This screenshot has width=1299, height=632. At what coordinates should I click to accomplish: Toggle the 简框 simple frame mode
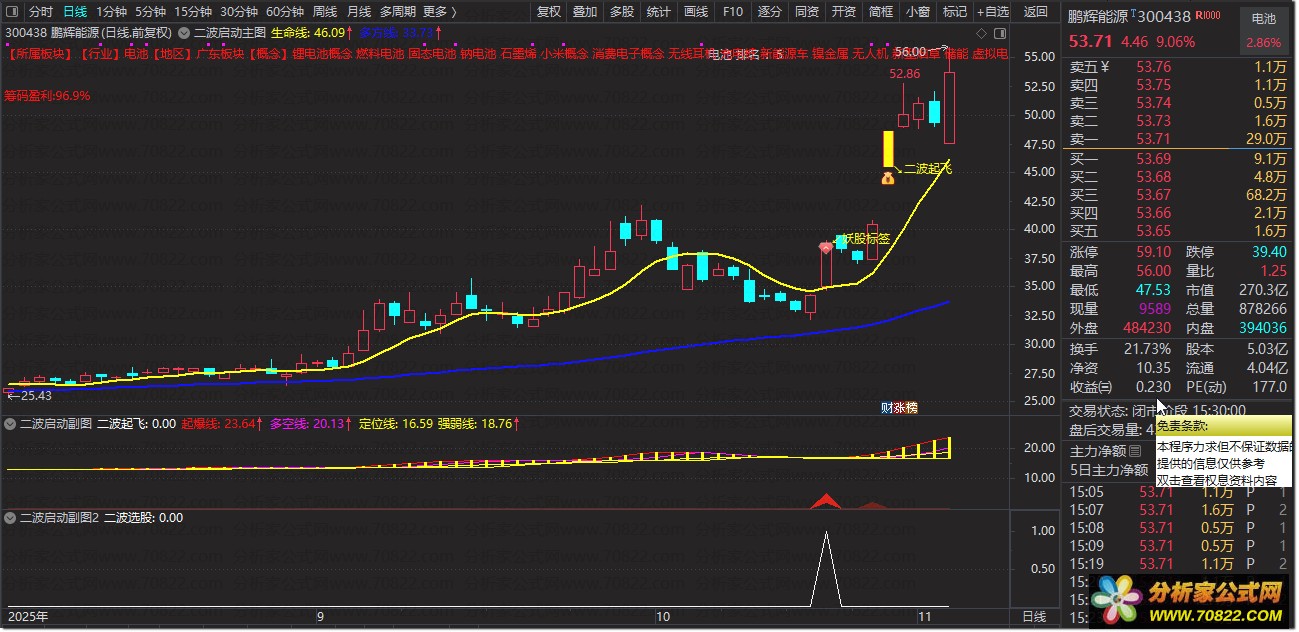point(880,12)
